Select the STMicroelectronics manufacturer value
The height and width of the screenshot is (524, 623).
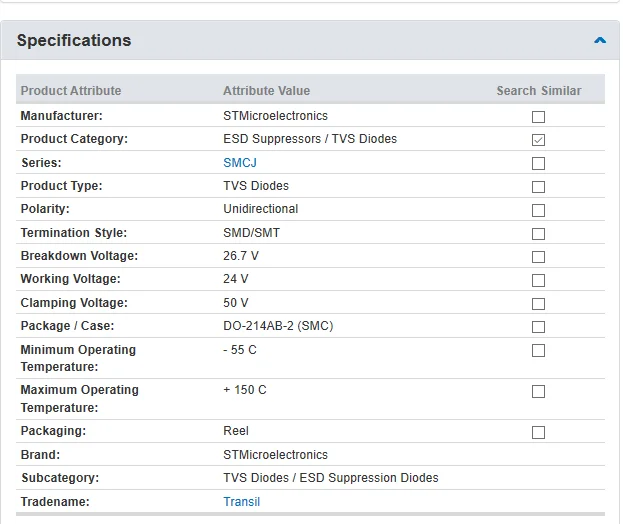275,116
